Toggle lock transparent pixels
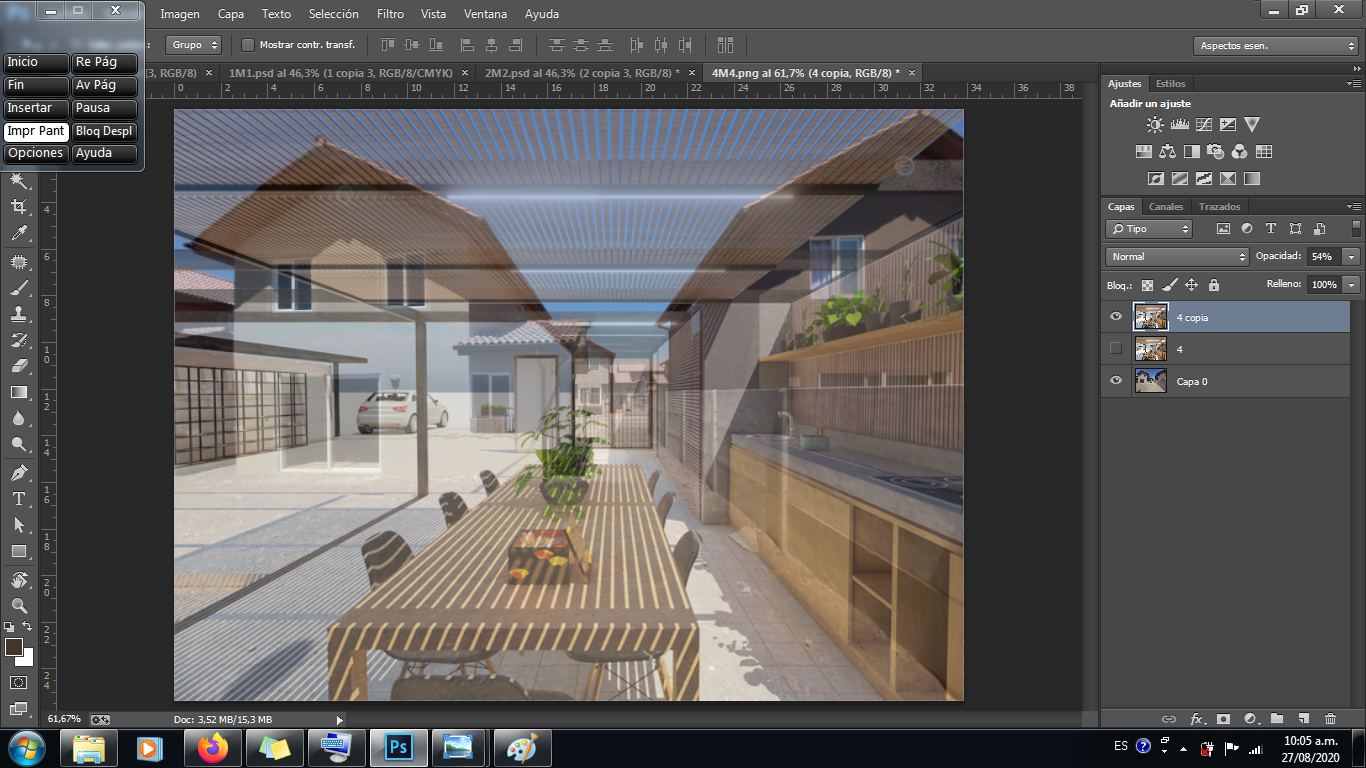This screenshot has height=768, width=1366. 1147,285
